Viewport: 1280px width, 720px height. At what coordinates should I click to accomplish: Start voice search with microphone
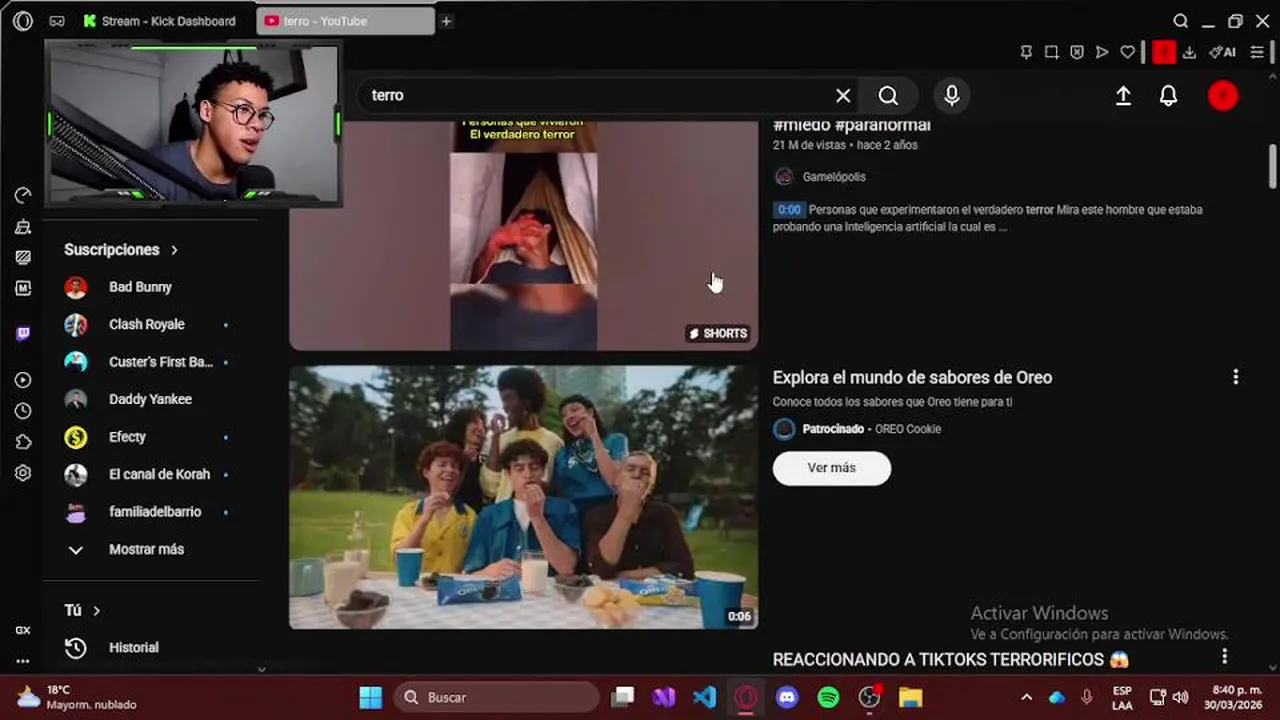pyautogui.click(x=952, y=95)
